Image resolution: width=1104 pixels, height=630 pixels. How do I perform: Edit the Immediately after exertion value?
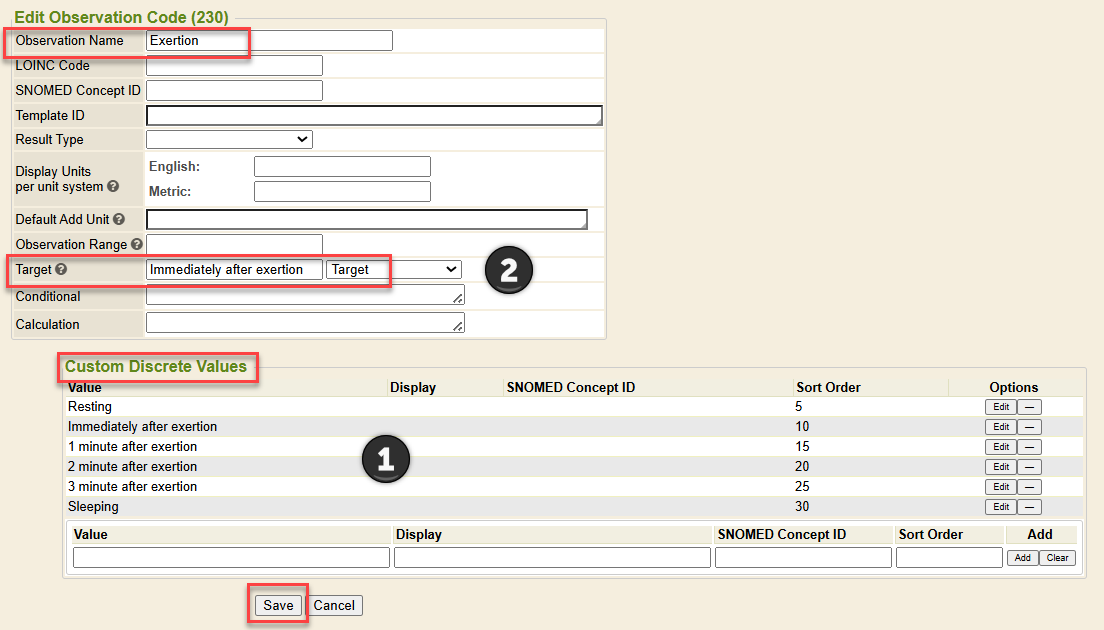(1000, 427)
